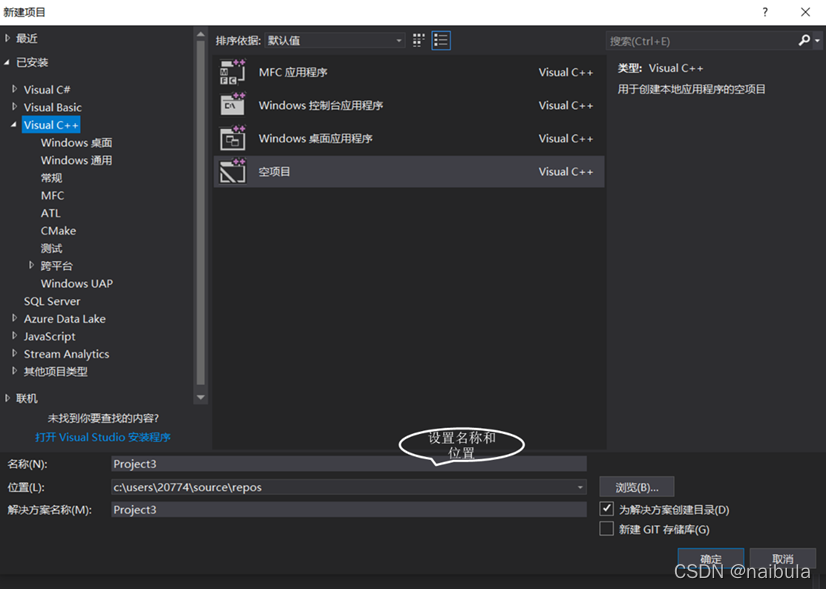
Task: Click the 空项目 template icon
Action: pyautogui.click(x=232, y=171)
